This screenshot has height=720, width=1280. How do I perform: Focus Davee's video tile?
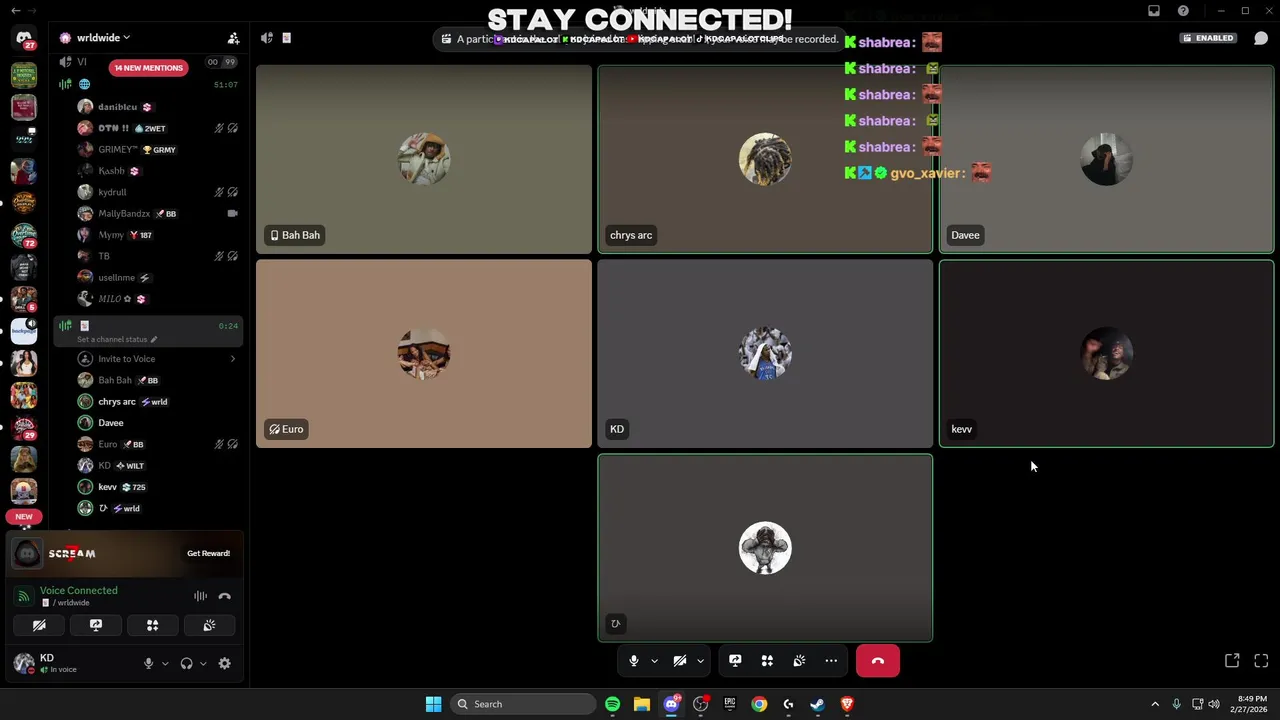pyautogui.click(x=1106, y=159)
